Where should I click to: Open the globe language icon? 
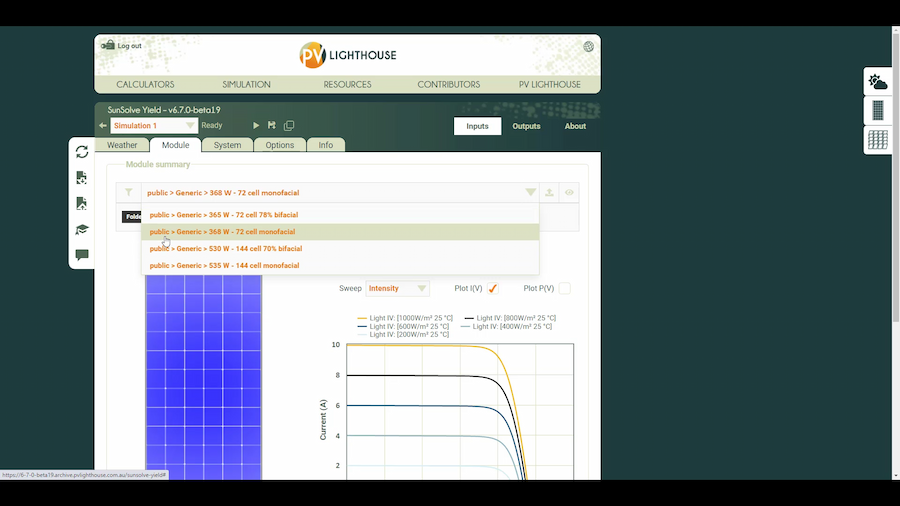[588, 46]
